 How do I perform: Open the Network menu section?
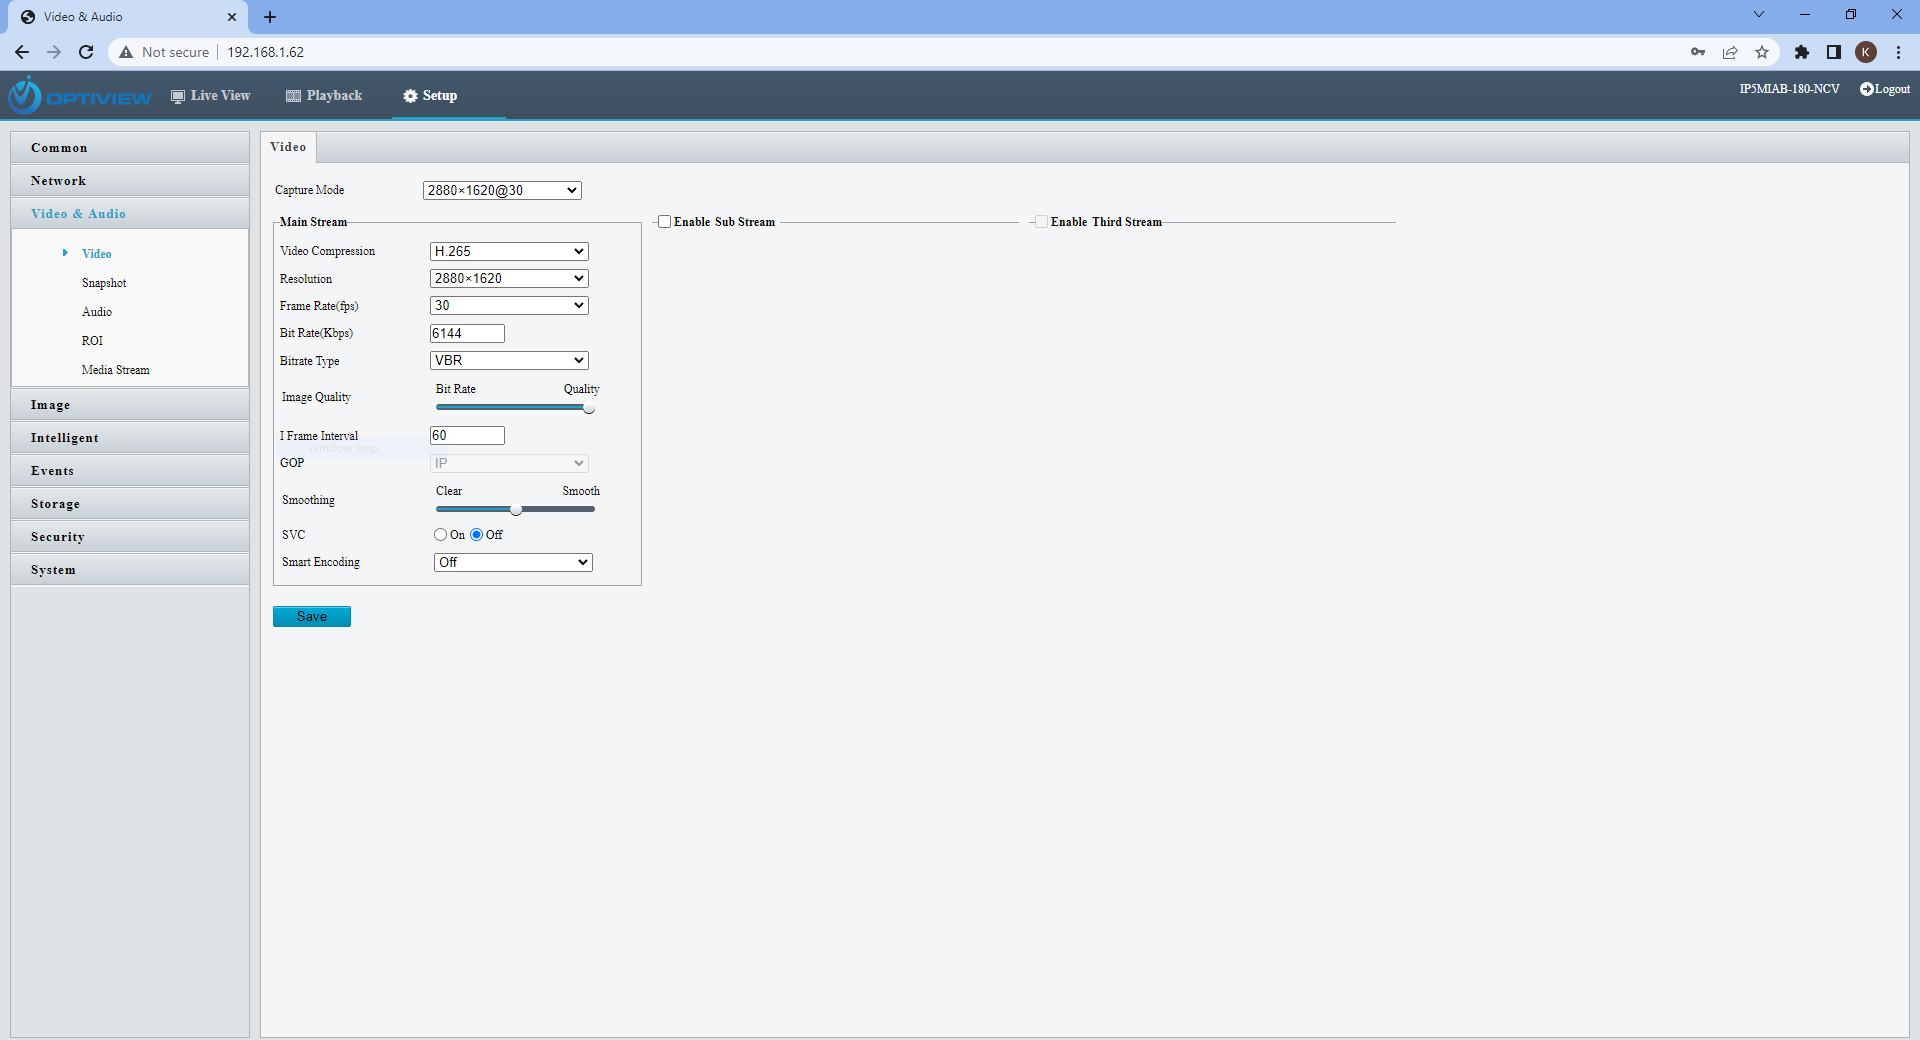pos(59,181)
